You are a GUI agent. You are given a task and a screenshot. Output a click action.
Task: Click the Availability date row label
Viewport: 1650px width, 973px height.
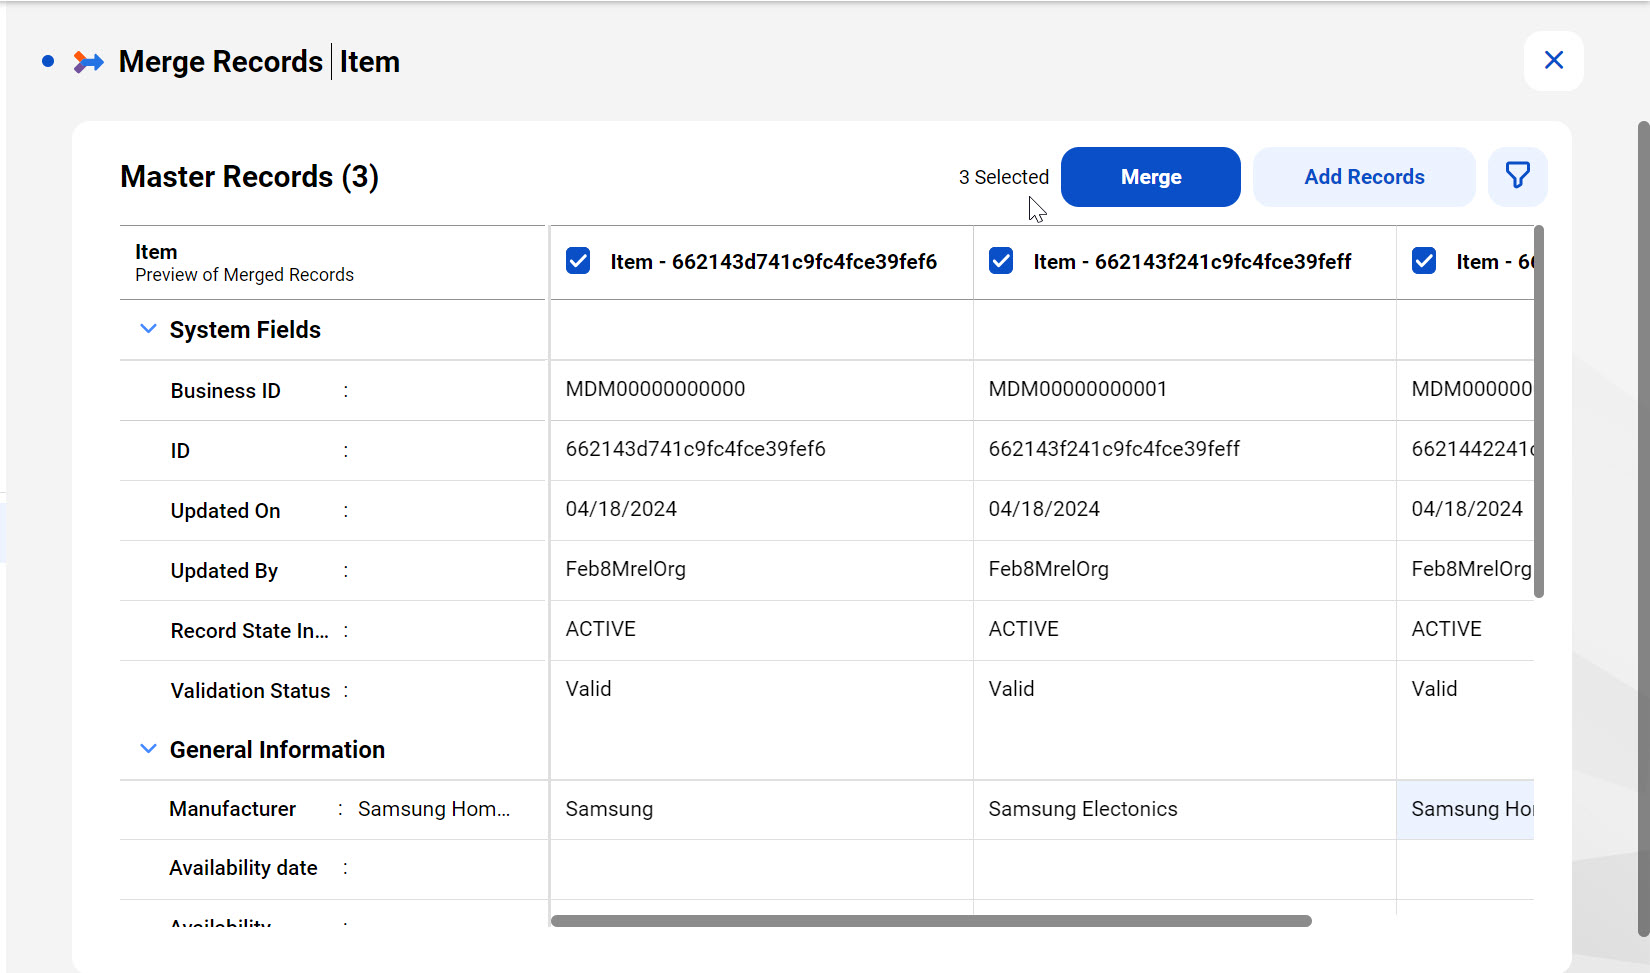[243, 868]
